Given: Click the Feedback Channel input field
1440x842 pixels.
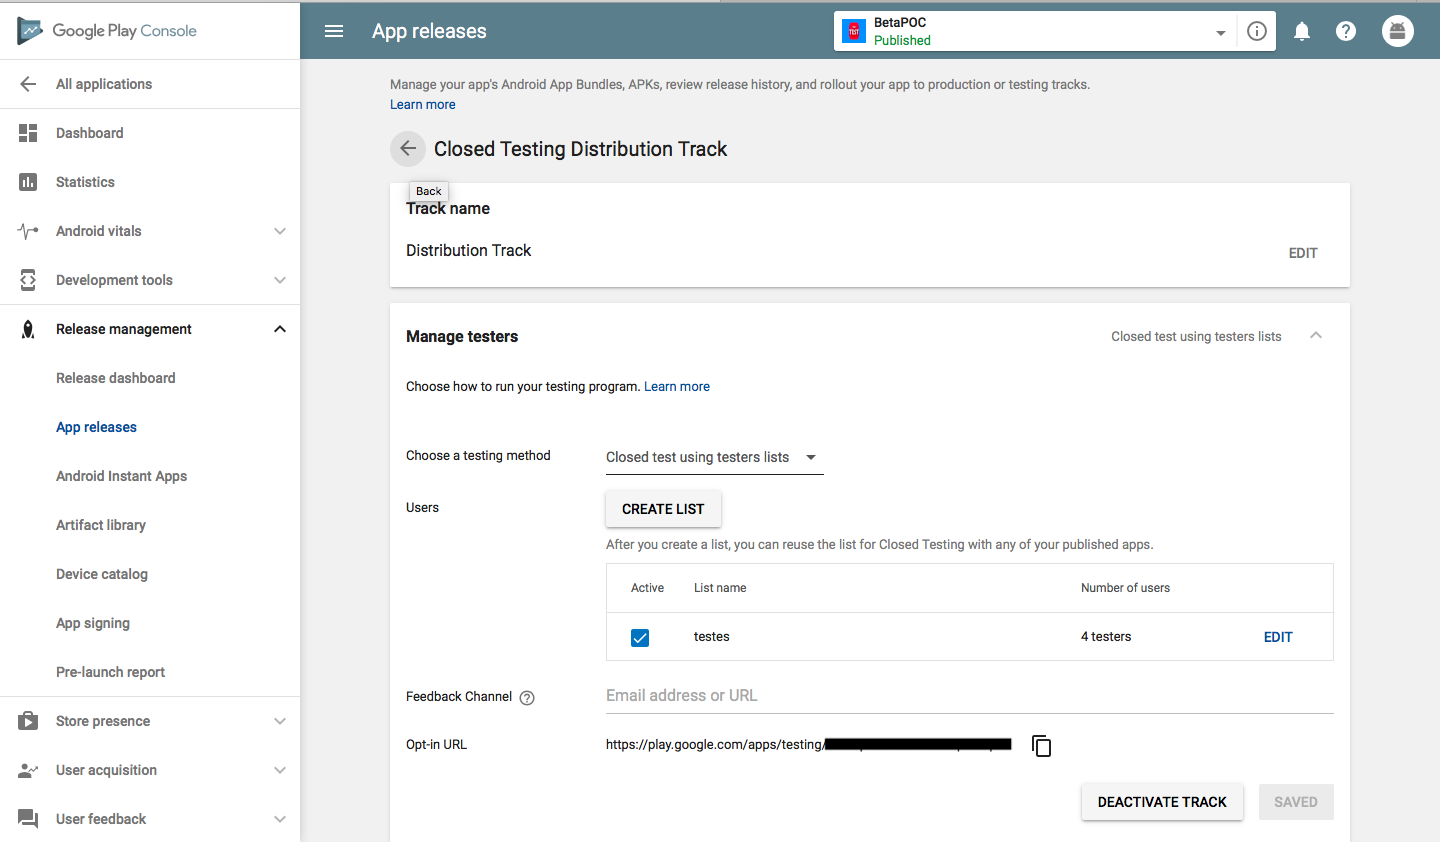Looking at the screenshot, I should tap(969, 696).
